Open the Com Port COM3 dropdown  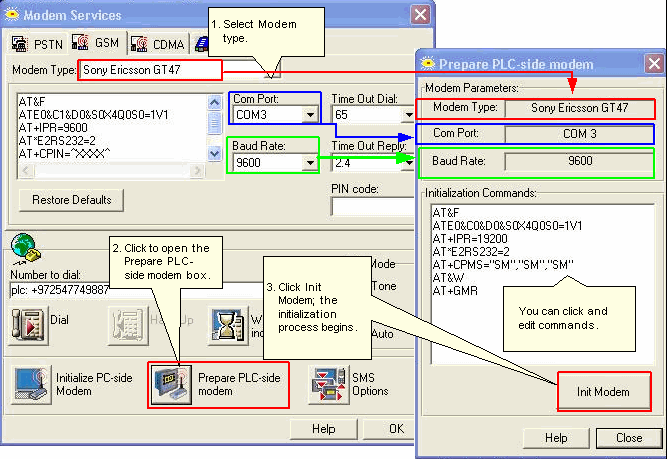click(310, 115)
